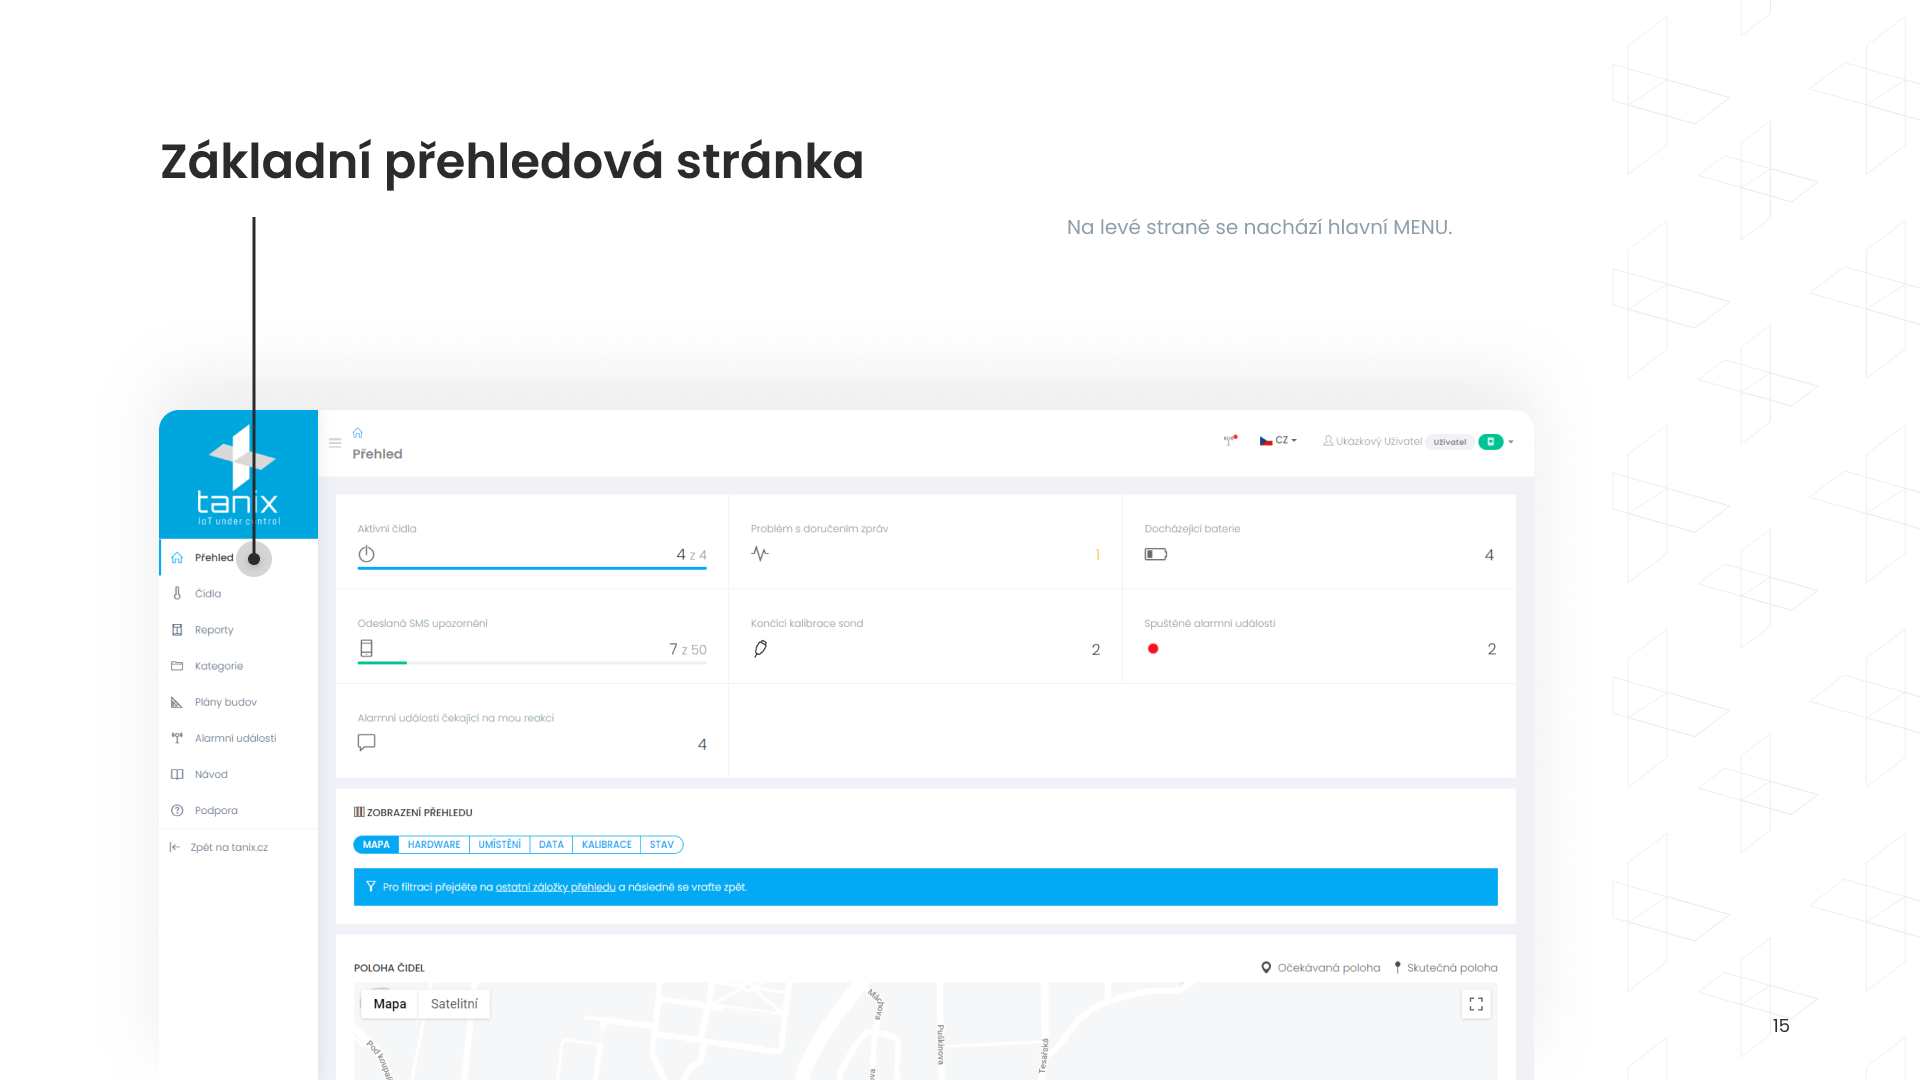1920x1080 pixels.
Task: Click the home breadcrumb icon above Přehled
Action: tap(357, 433)
